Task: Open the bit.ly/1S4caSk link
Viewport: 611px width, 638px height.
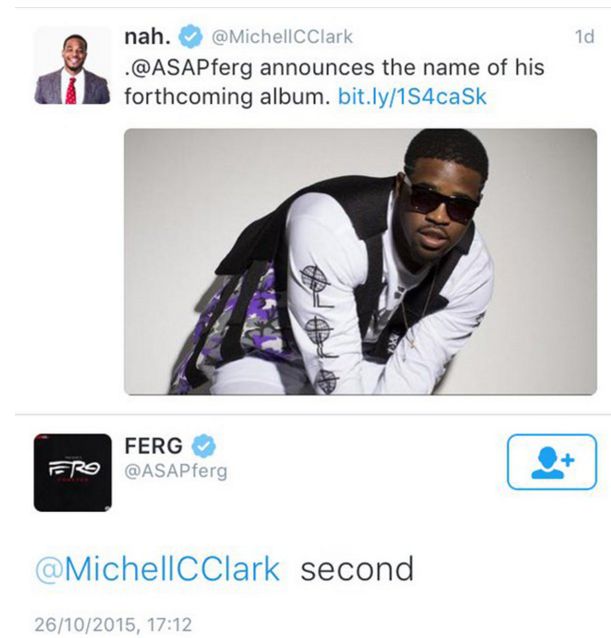Action: (412, 97)
